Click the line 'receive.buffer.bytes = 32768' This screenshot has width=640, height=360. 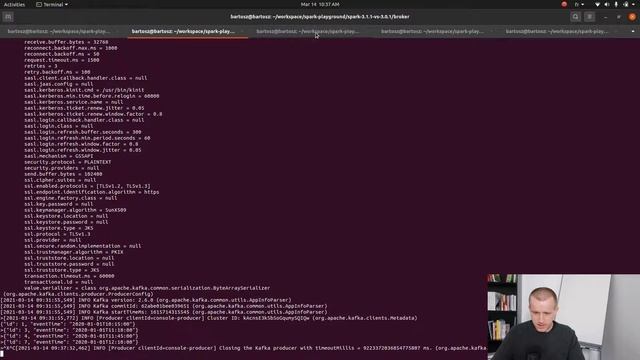pos(66,42)
